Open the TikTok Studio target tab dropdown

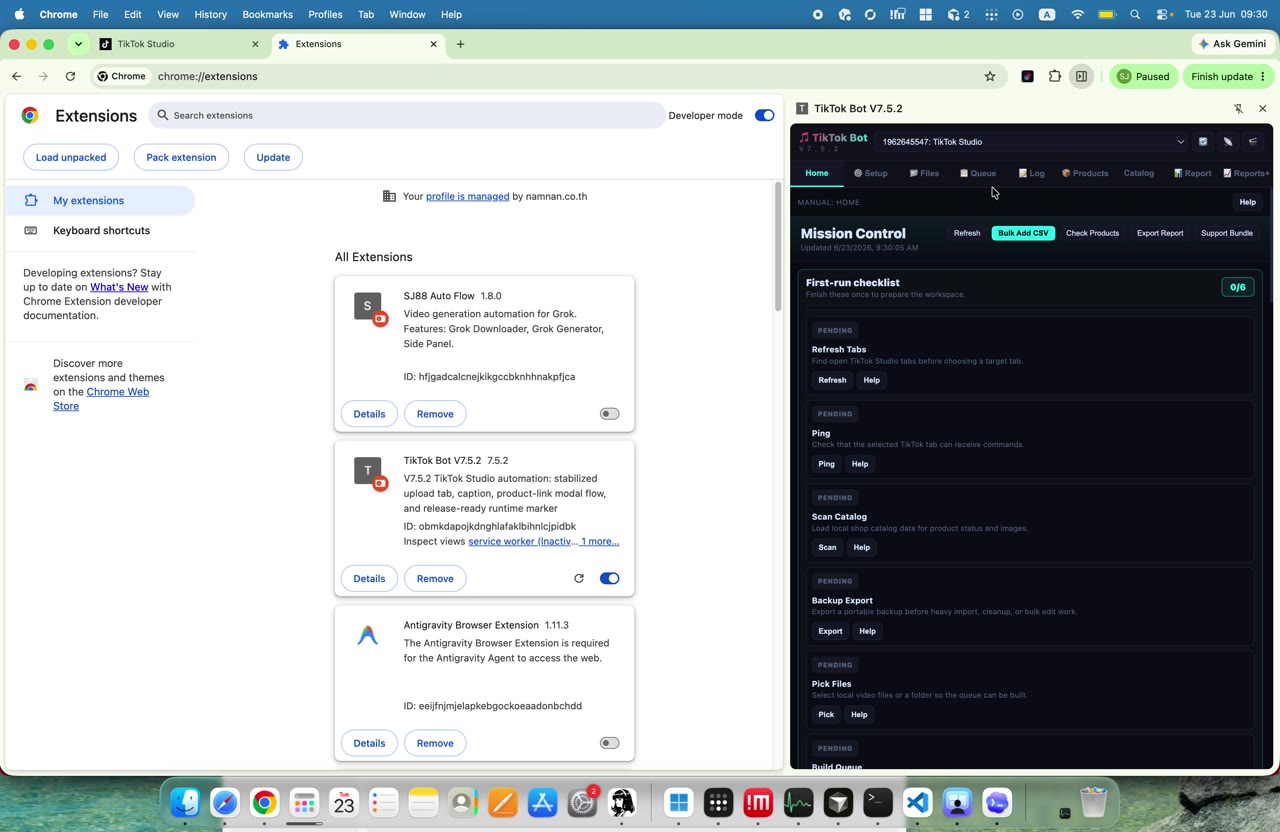click(1032, 142)
